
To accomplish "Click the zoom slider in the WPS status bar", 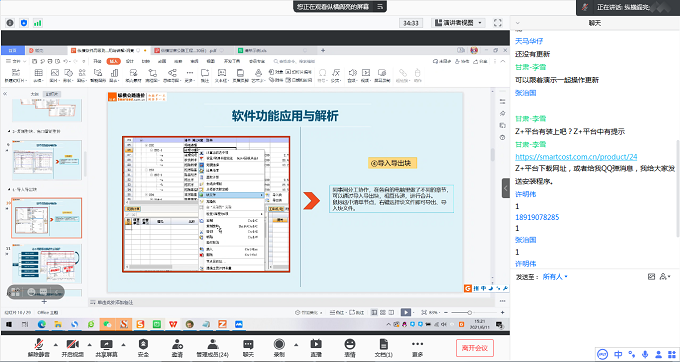I will click(469, 312).
